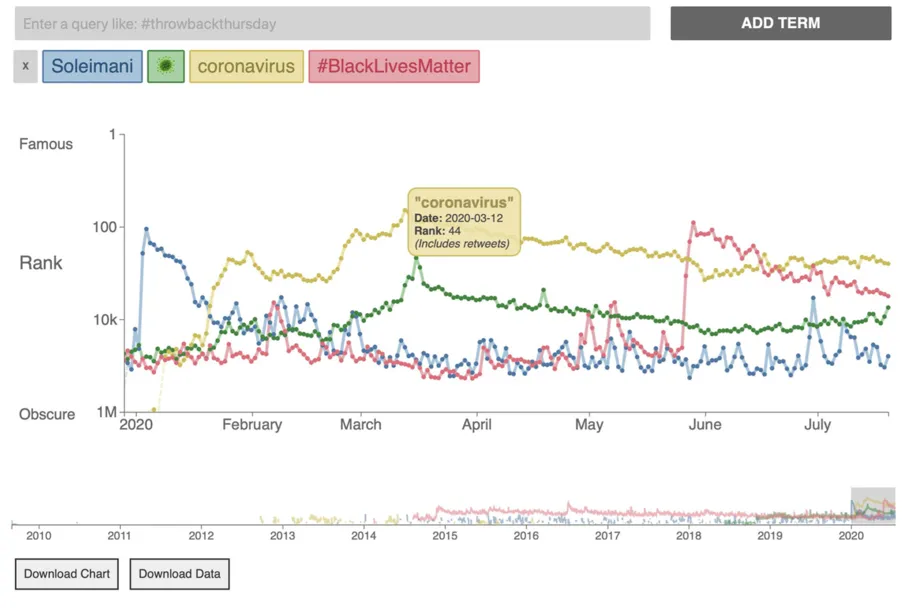Click the Download Data button
The width and height of the screenshot is (915, 610).
pyautogui.click(x=180, y=574)
